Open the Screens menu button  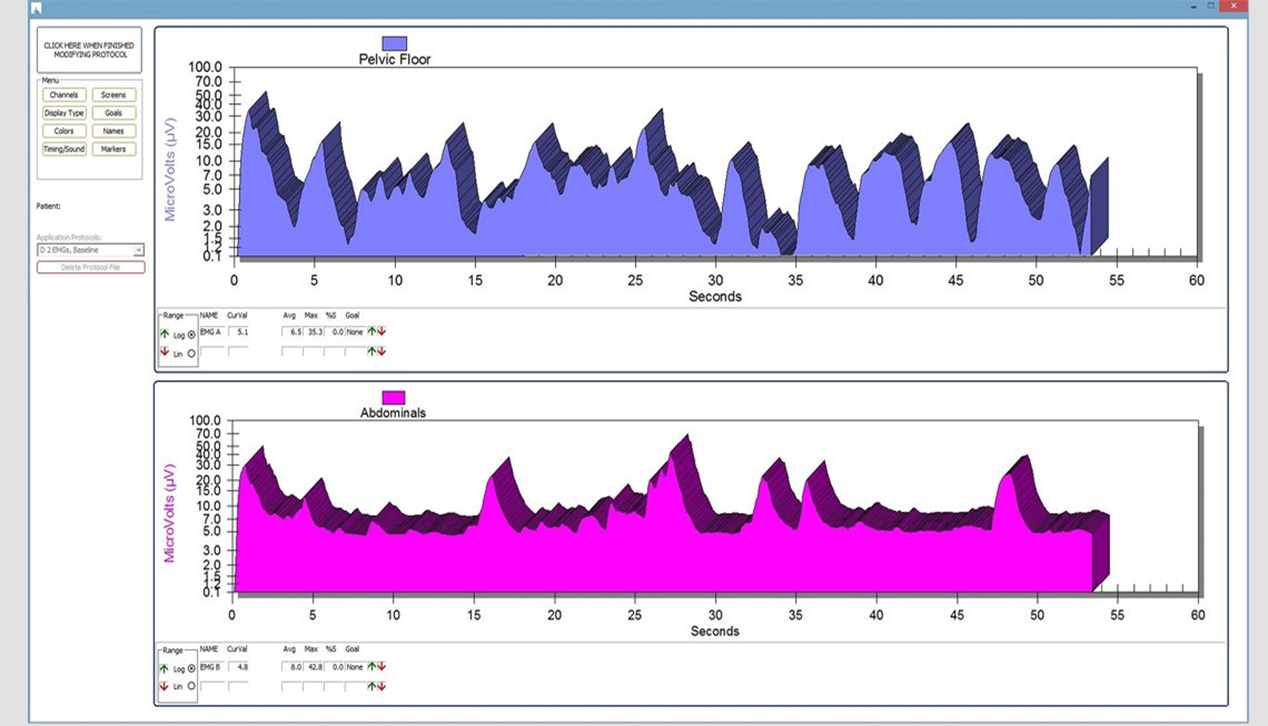(x=113, y=95)
